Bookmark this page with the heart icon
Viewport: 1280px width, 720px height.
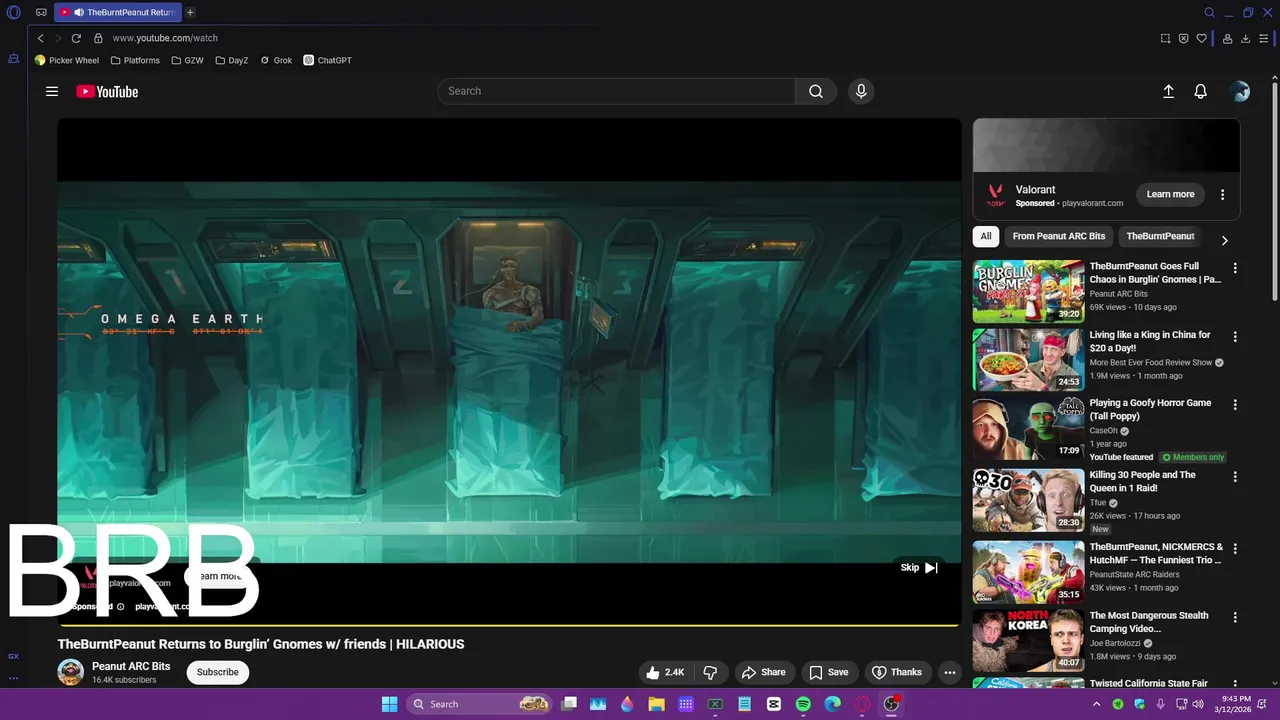(x=1201, y=38)
